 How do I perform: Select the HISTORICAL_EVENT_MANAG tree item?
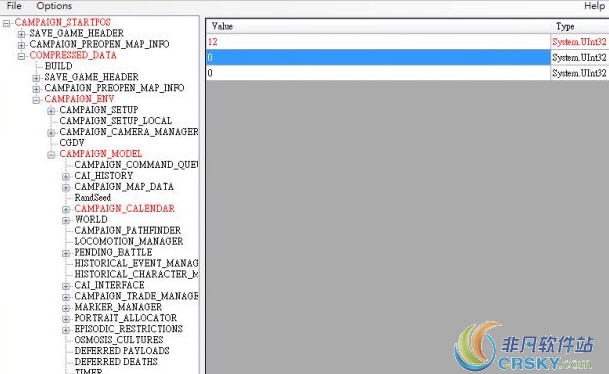click(136, 263)
